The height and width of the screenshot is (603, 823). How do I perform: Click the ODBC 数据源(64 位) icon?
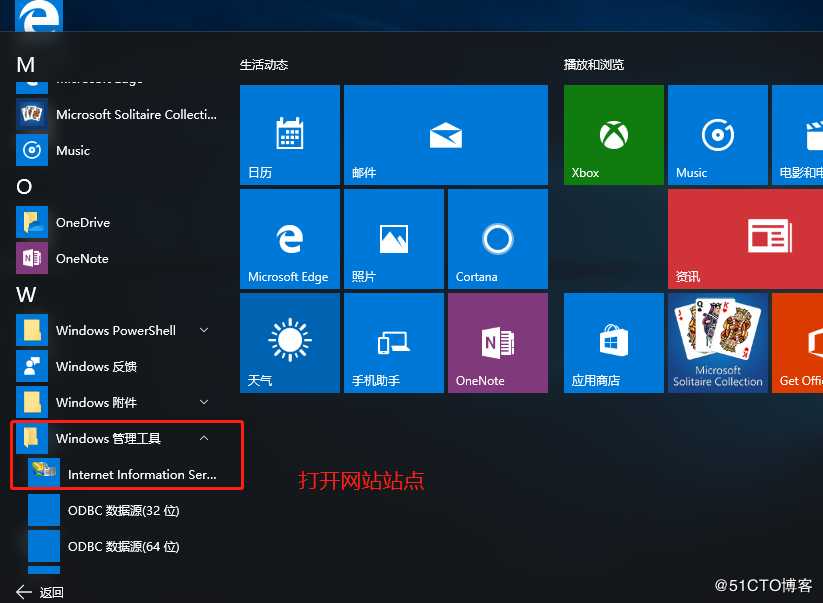click(44, 546)
